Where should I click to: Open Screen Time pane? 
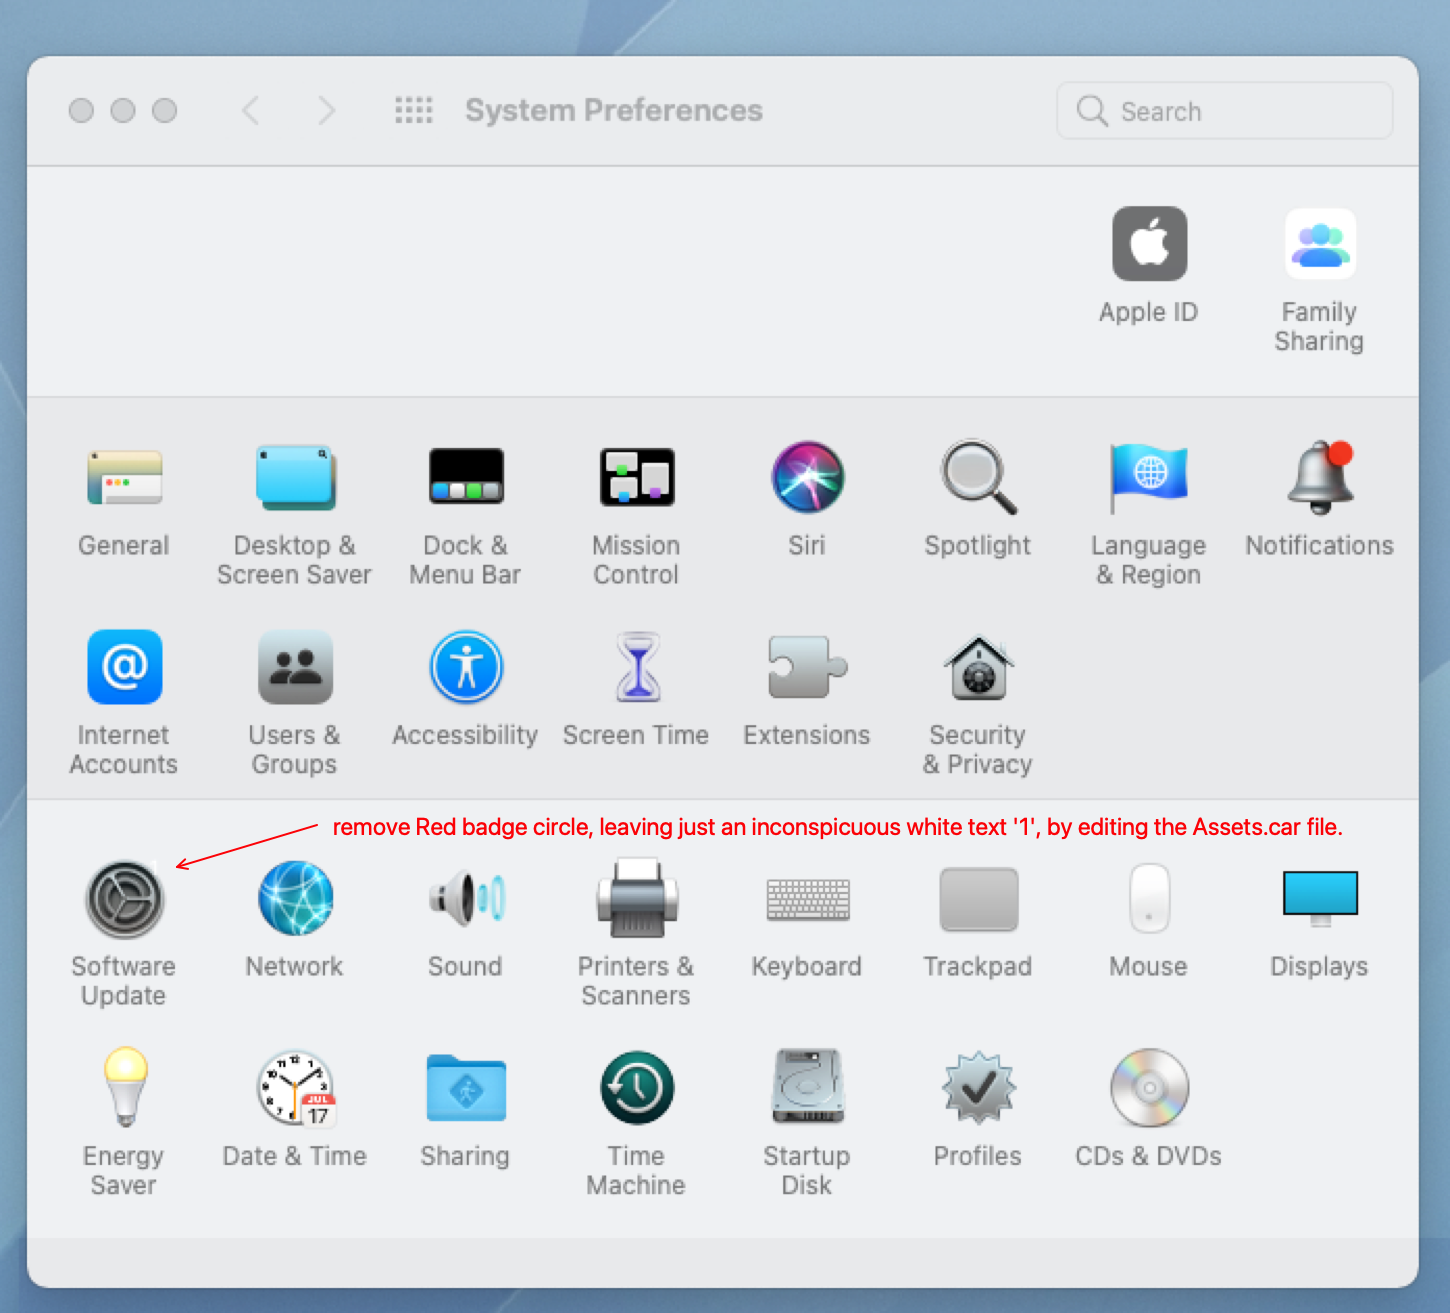(x=637, y=667)
